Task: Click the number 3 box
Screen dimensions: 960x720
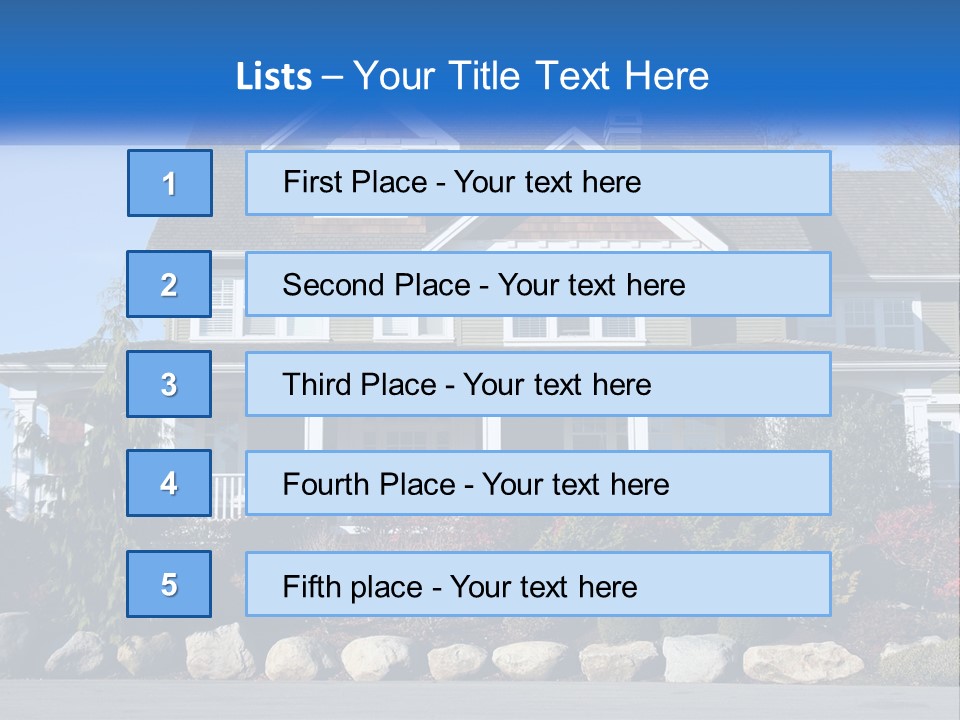Action: [x=170, y=384]
